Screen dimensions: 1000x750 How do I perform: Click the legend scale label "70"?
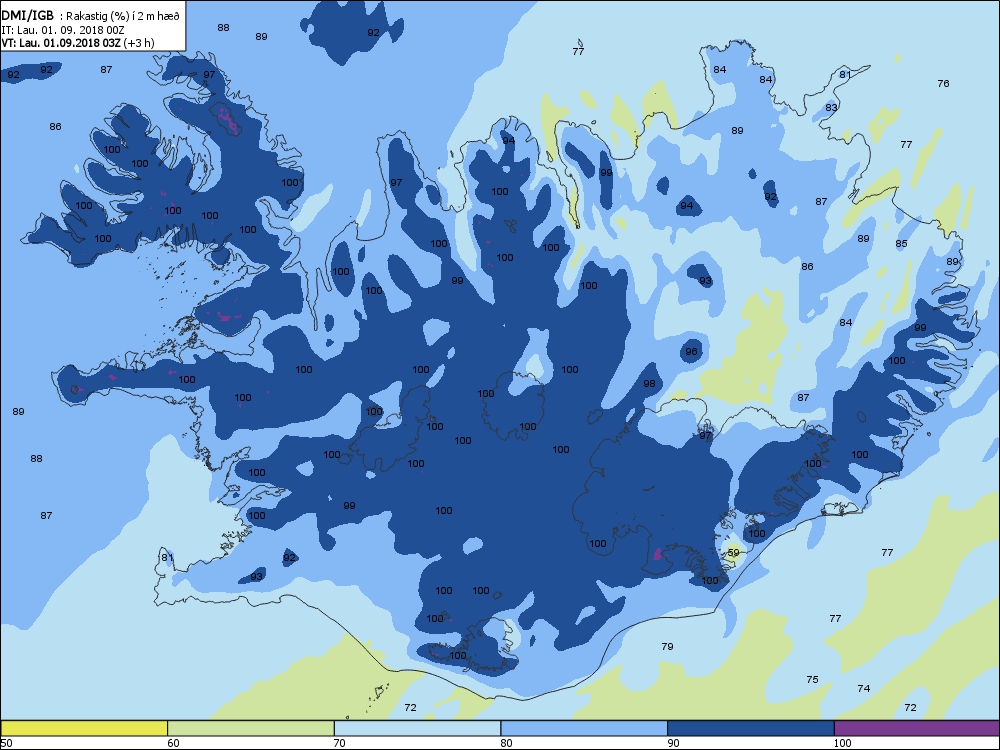coord(340,743)
